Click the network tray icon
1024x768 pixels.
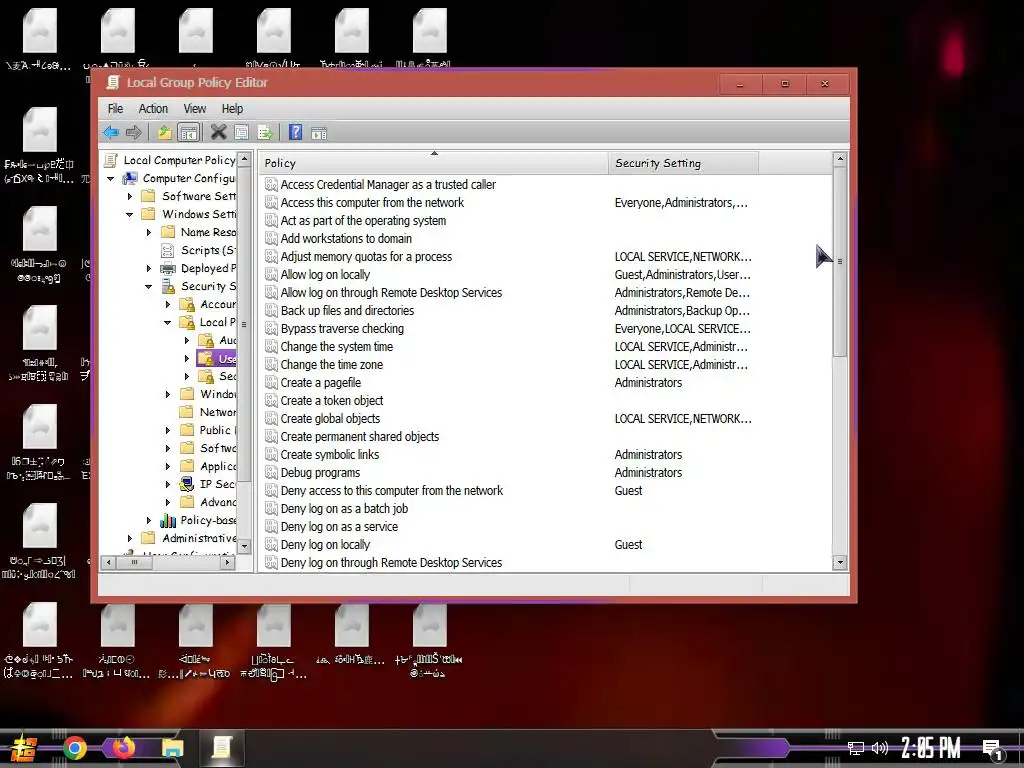click(x=856, y=748)
